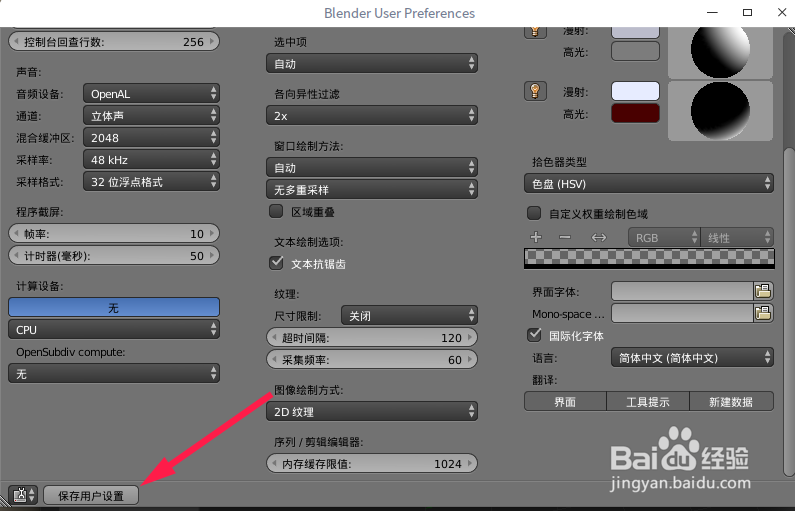Click lower light direction sphere preview
Viewport: 795px width, 511px height.
coord(720,111)
